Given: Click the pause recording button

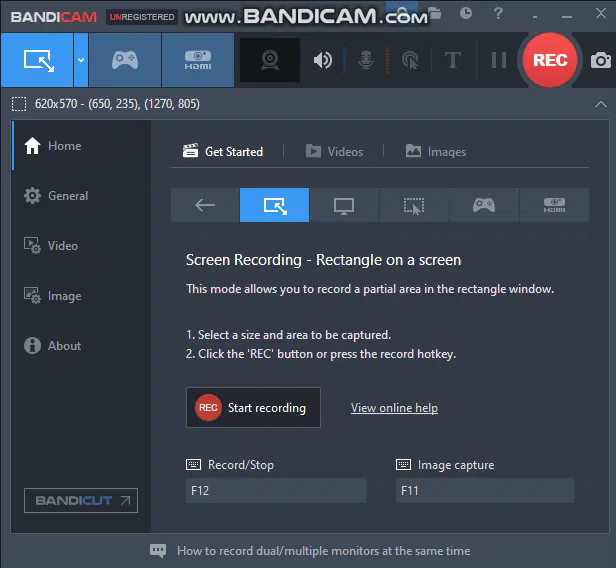Looking at the screenshot, I should point(499,60).
